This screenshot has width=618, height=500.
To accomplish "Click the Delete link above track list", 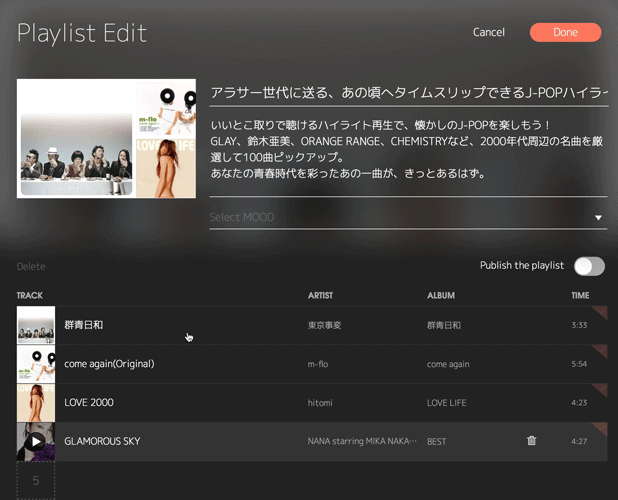I will [31, 267].
